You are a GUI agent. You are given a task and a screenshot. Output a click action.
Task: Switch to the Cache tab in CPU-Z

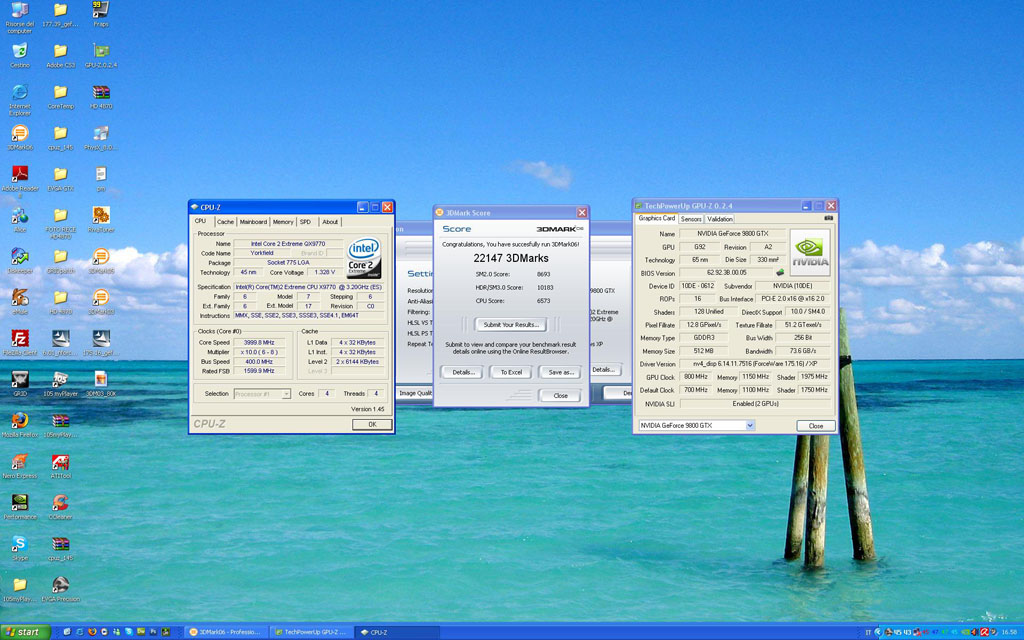(225, 222)
